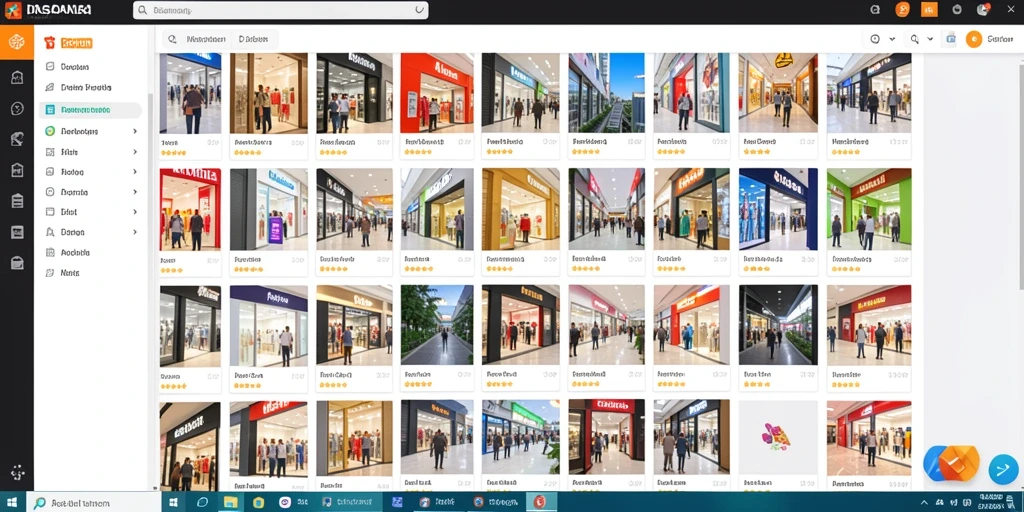
Task: Click the top search input field
Action: (x=281, y=10)
